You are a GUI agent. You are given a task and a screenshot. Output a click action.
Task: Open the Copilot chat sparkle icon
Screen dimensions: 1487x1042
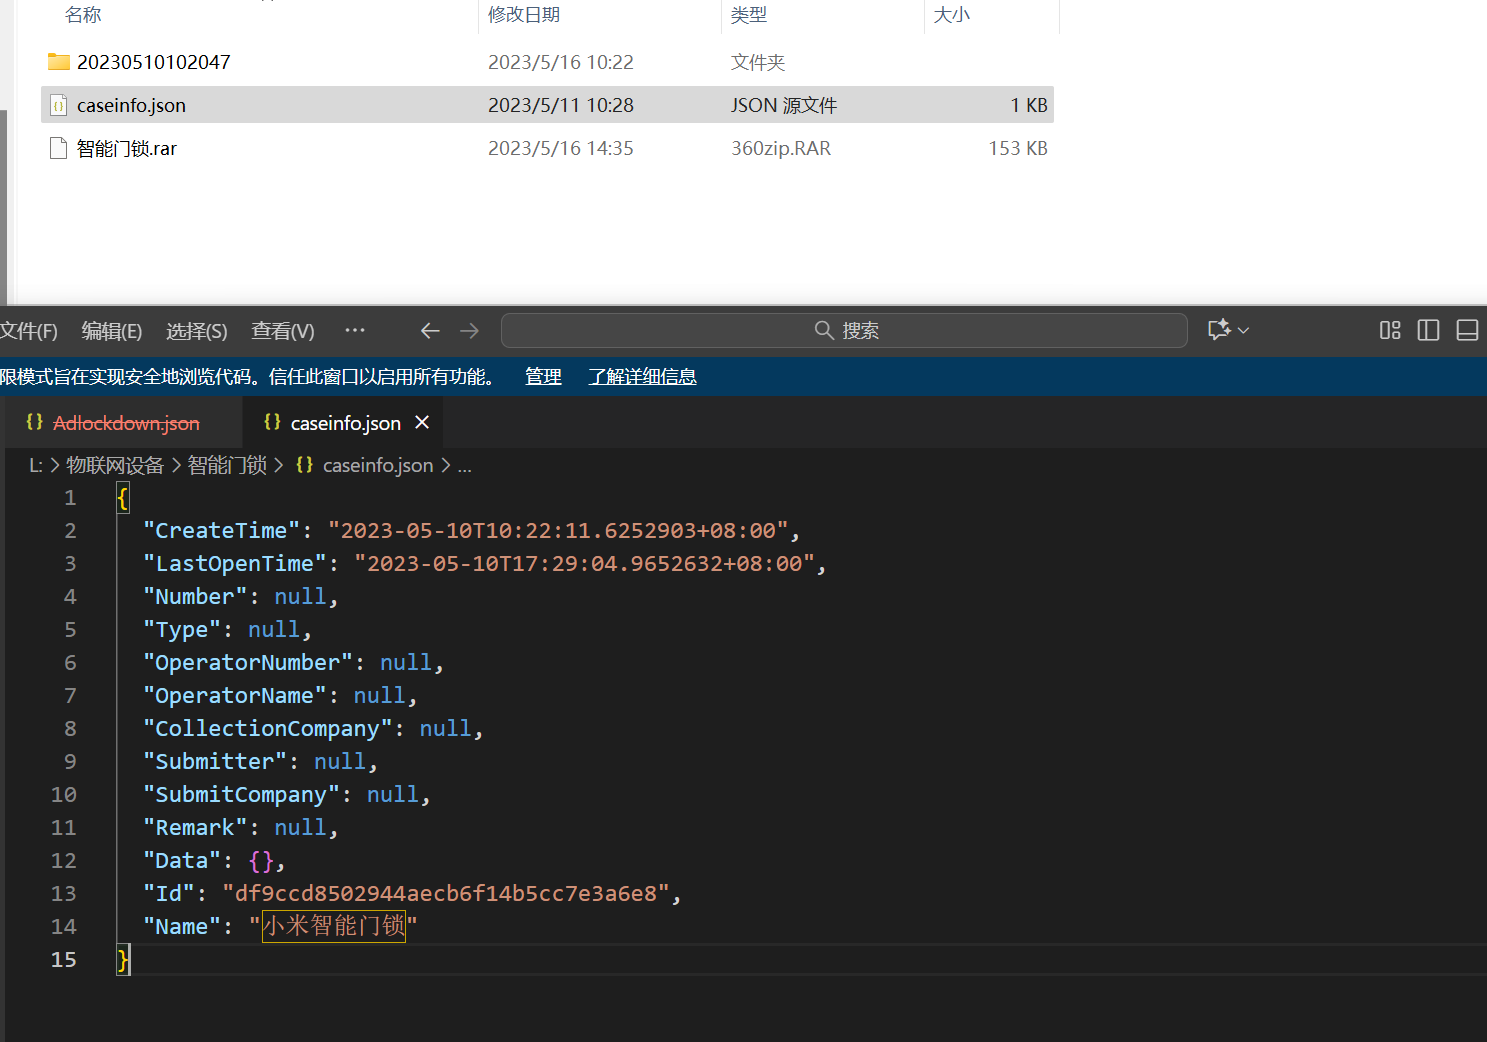(1218, 330)
